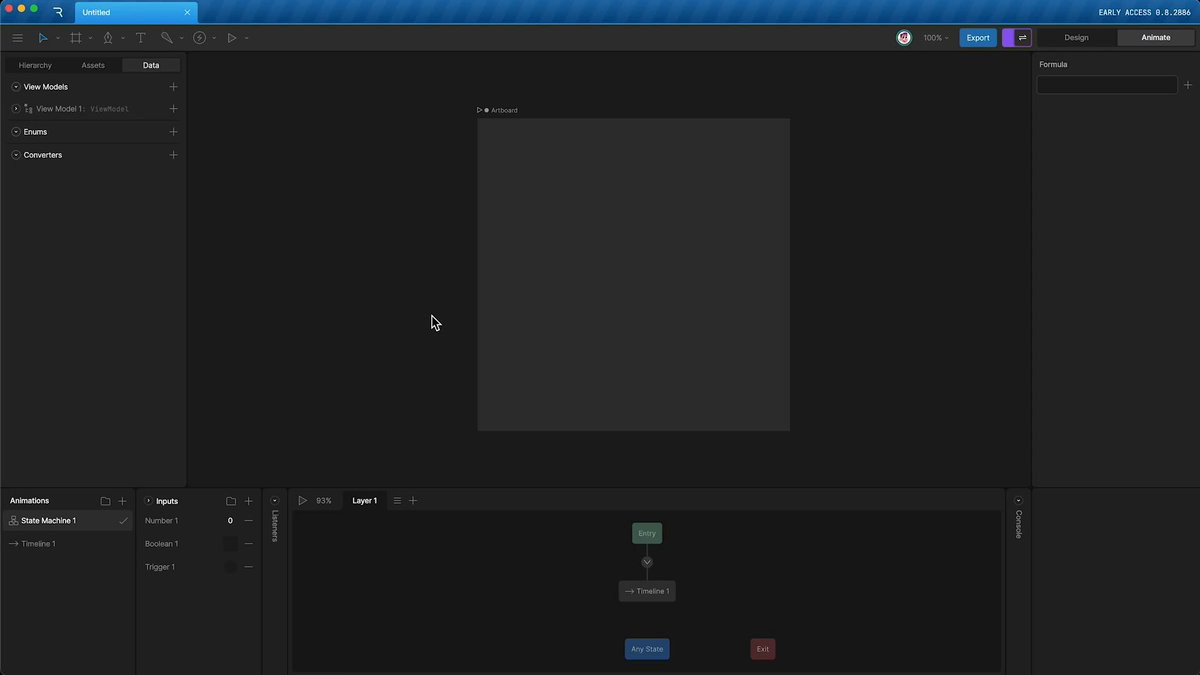Add a new state machine layer

[x=413, y=500]
